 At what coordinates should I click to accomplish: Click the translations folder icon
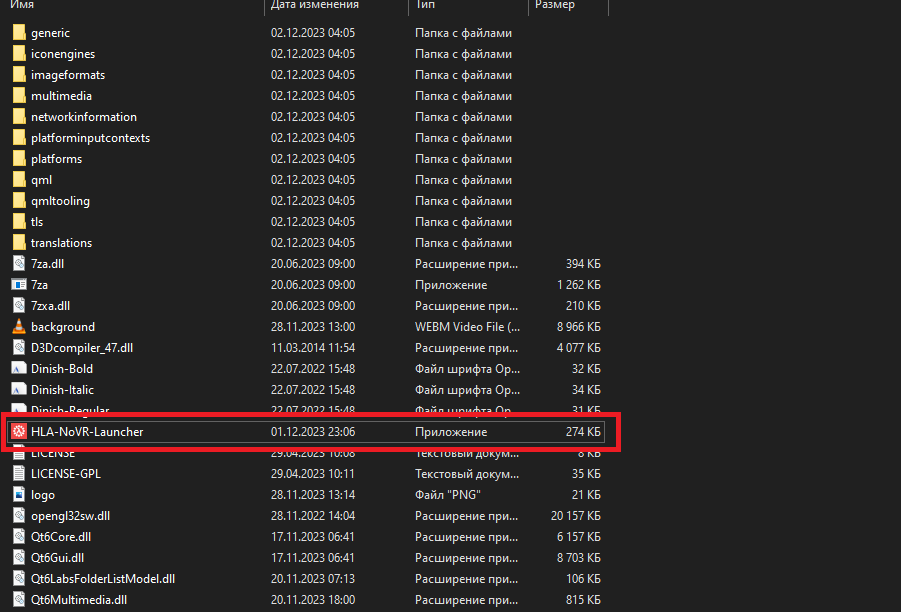(x=19, y=243)
